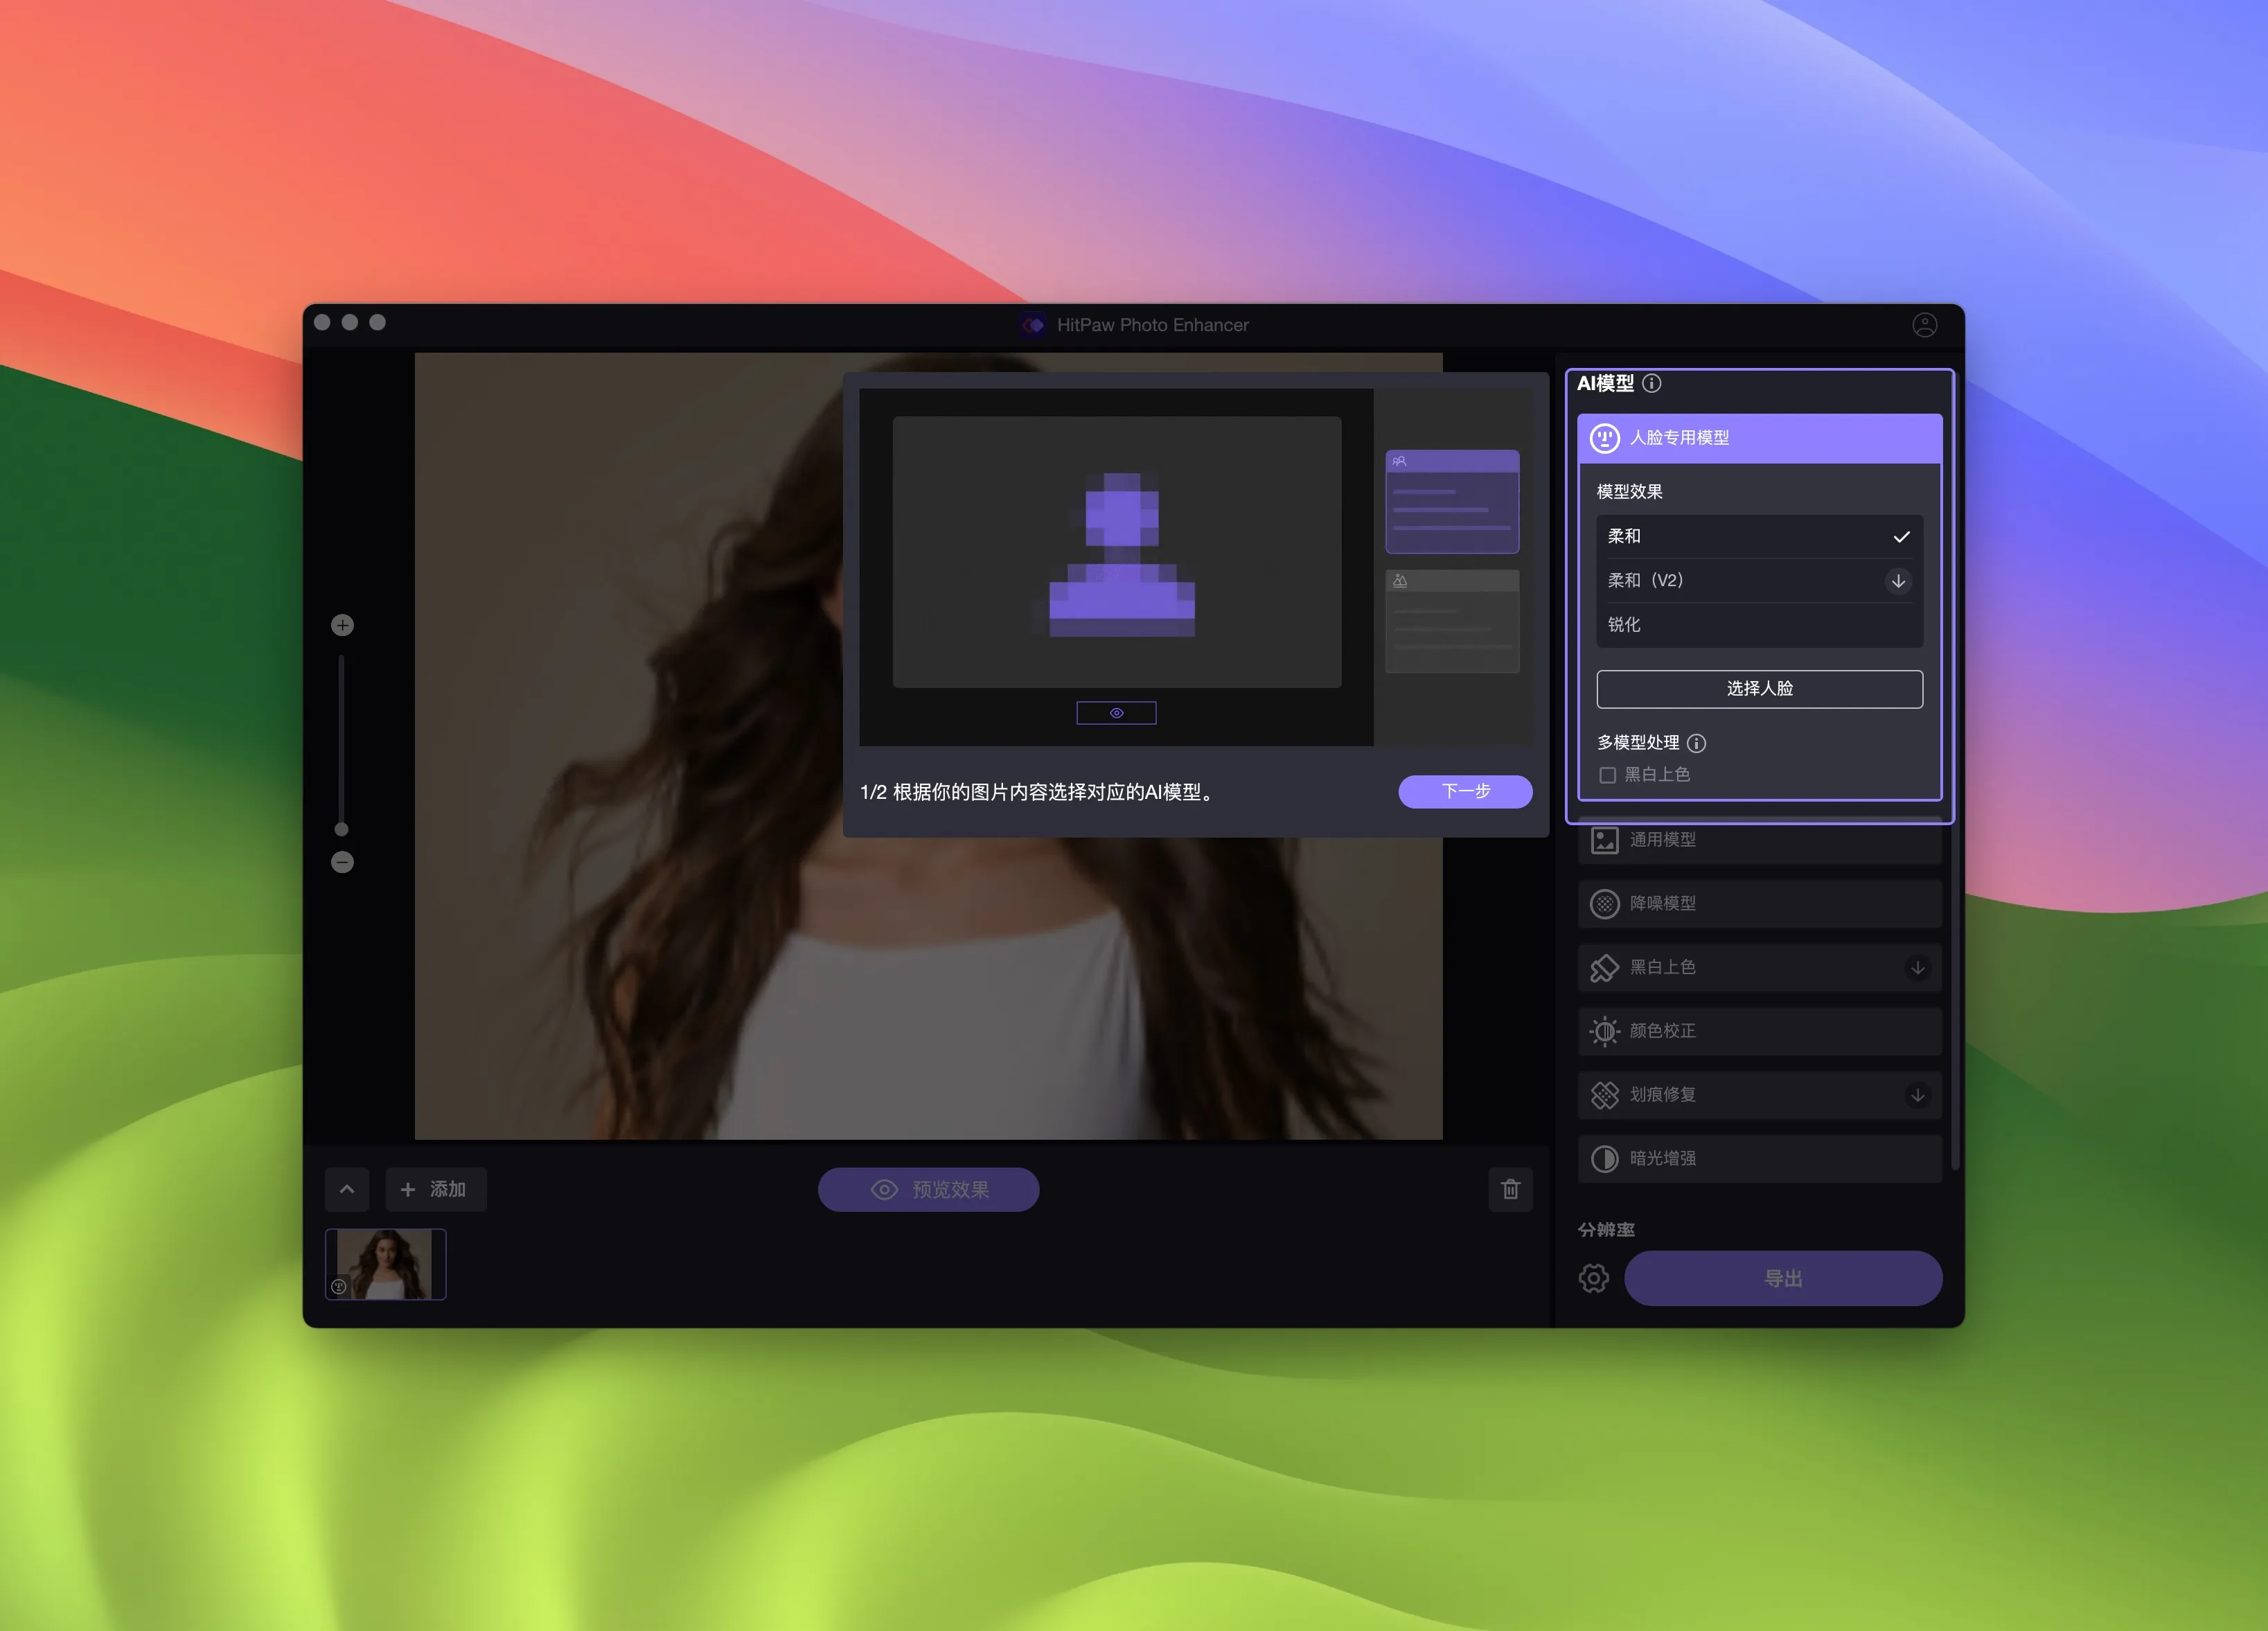2268x1631 pixels.
Task: Expand the 人脸专用模型 section header
Action: pyautogui.click(x=1759, y=438)
